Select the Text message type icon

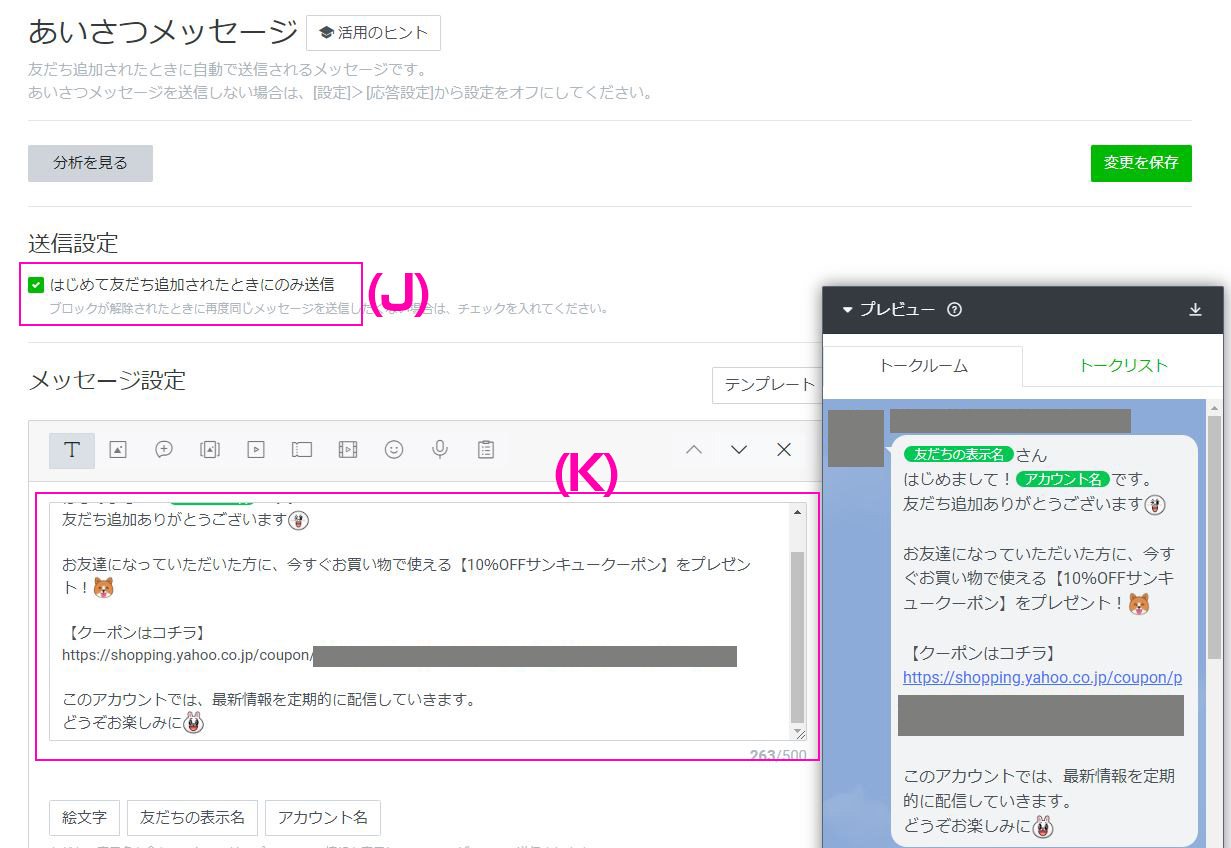pyautogui.click(x=72, y=450)
